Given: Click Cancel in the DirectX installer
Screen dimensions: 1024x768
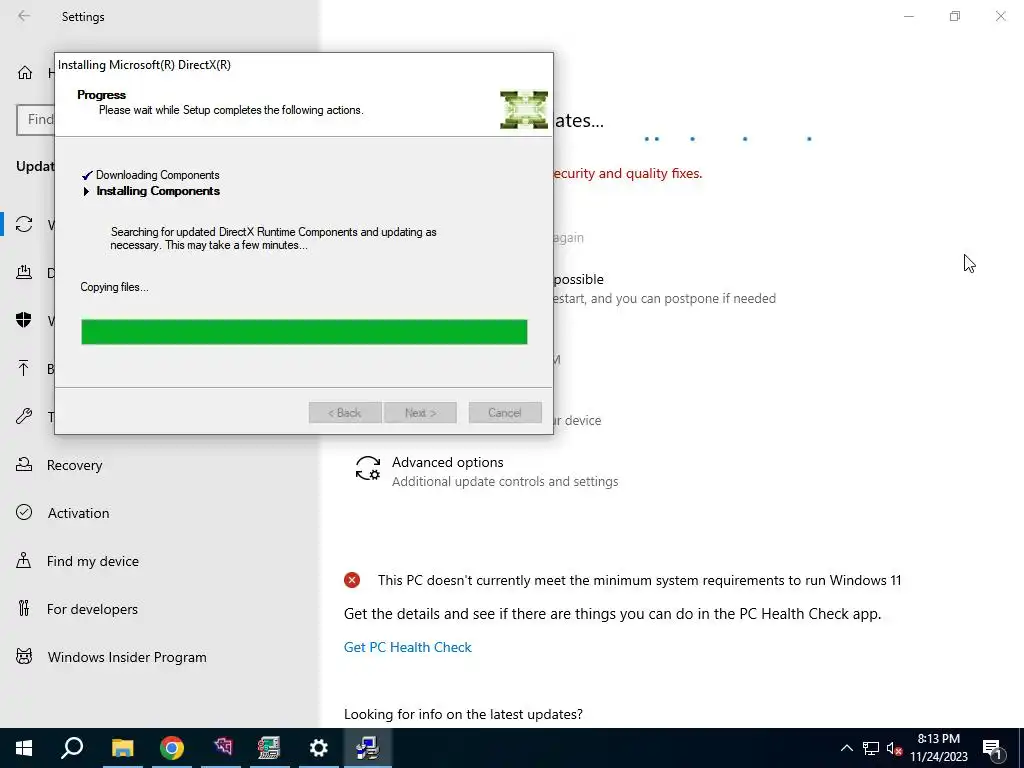Looking at the screenshot, I should click(505, 413).
